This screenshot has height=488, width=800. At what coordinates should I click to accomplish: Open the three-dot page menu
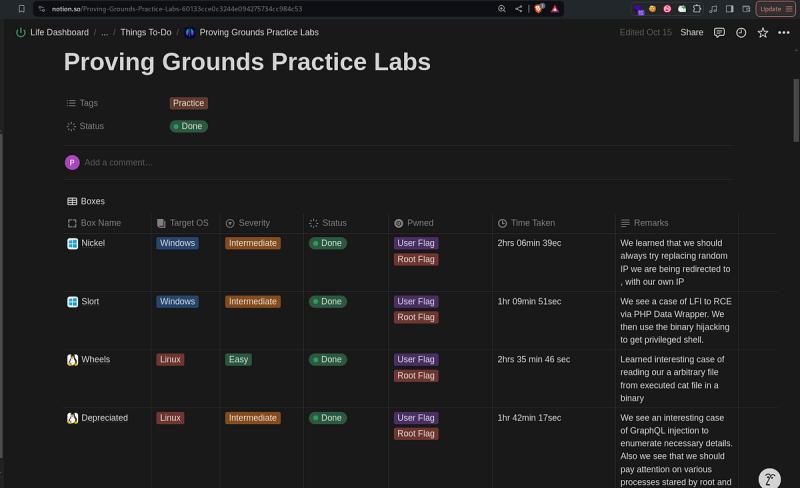point(784,33)
